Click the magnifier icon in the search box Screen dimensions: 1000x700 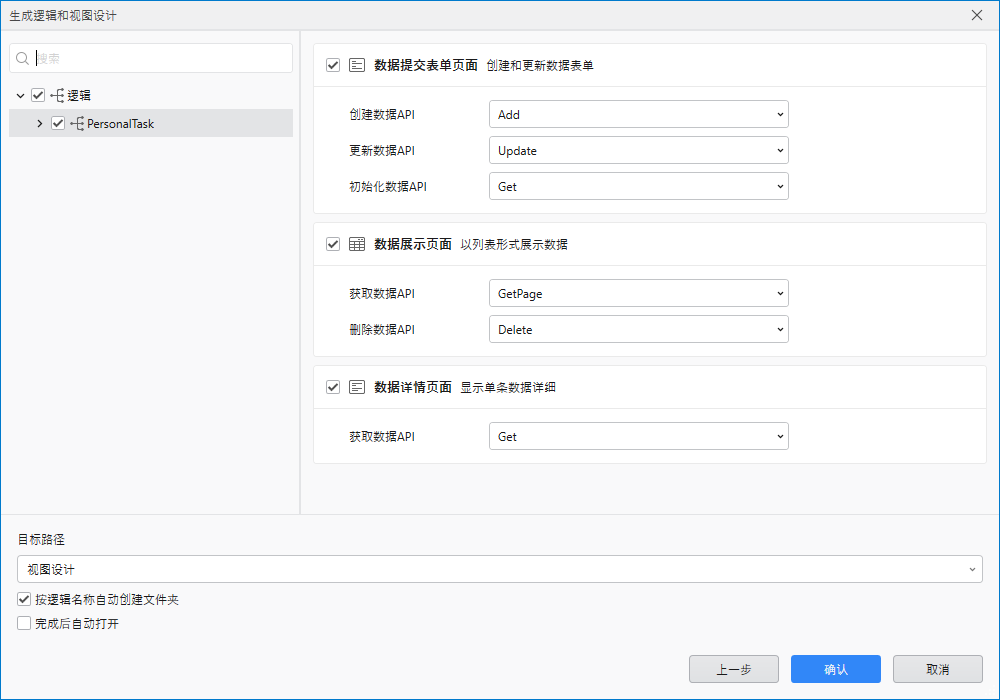pyautogui.click(x=22, y=58)
